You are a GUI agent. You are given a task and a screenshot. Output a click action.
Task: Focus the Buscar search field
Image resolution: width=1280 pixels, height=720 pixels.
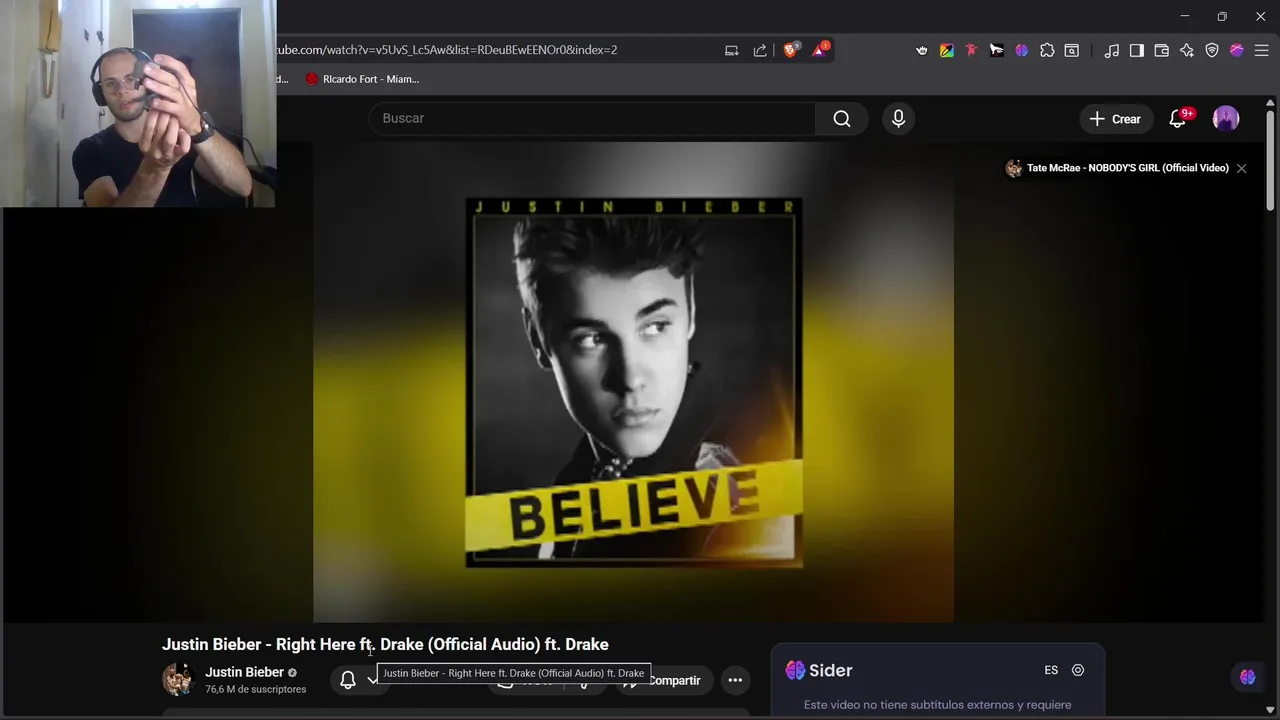click(x=592, y=118)
